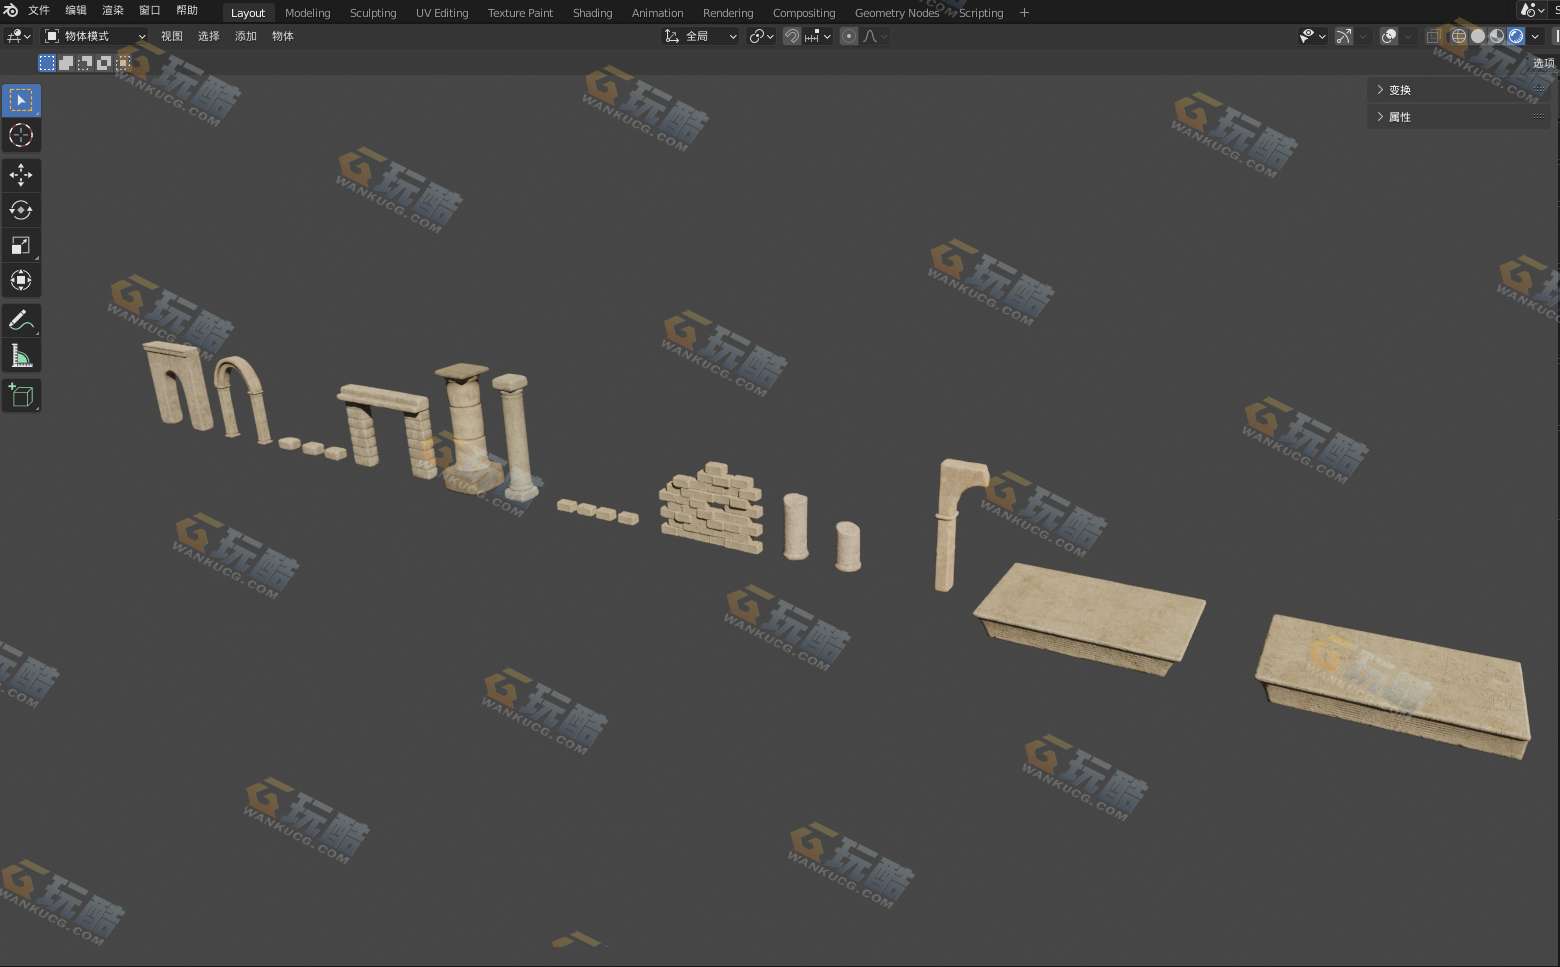Image resolution: width=1560 pixels, height=967 pixels.
Task: Add a new workspace with plus icon
Action: (x=1024, y=13)
